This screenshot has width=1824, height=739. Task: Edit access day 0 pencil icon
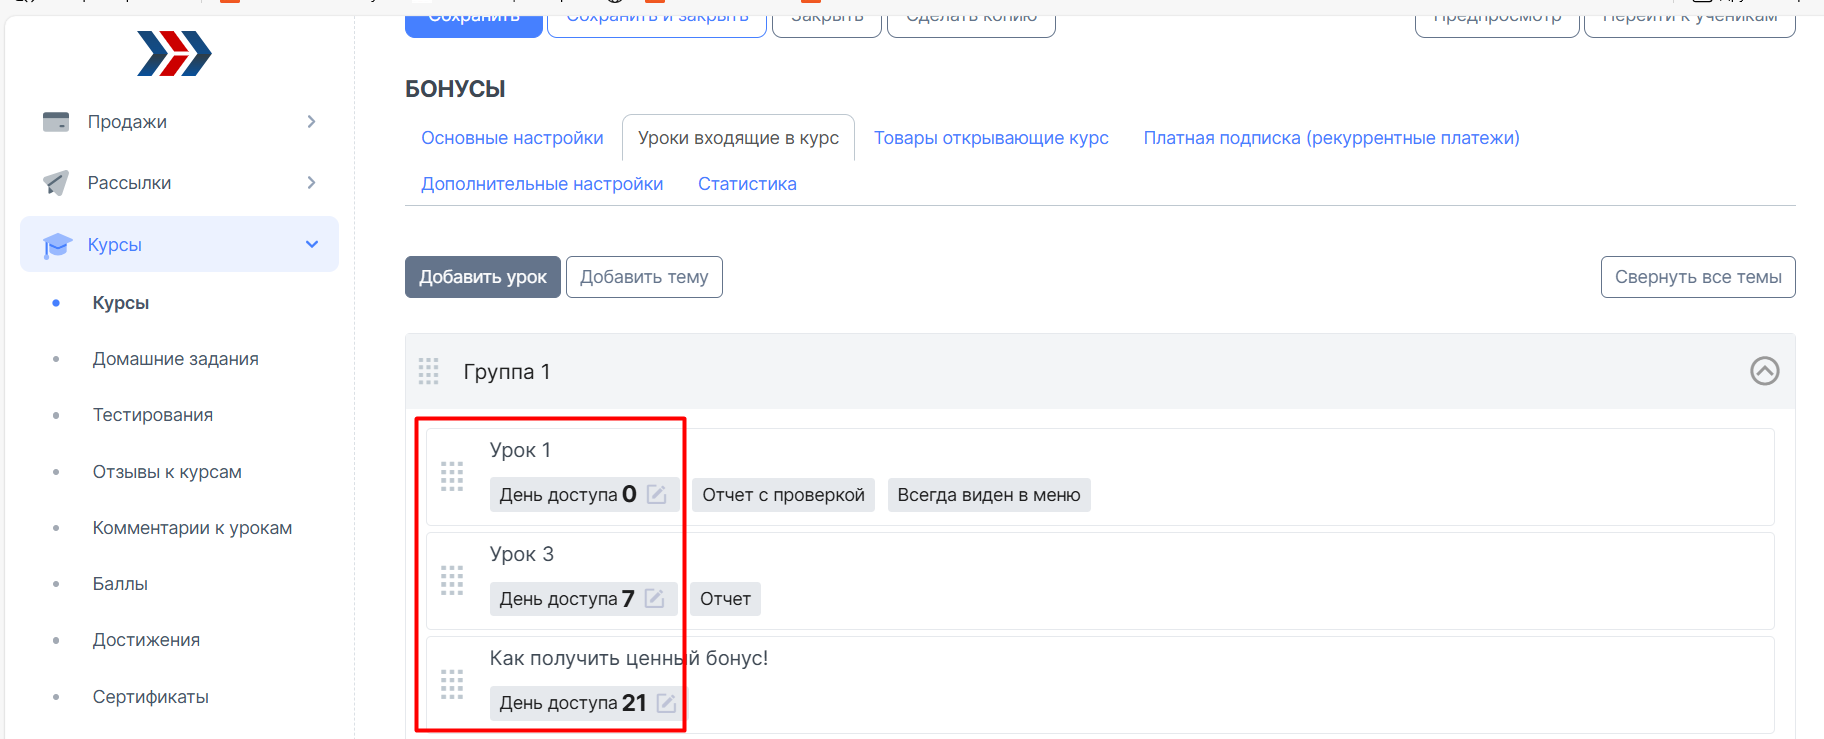(x=657, y=494)
